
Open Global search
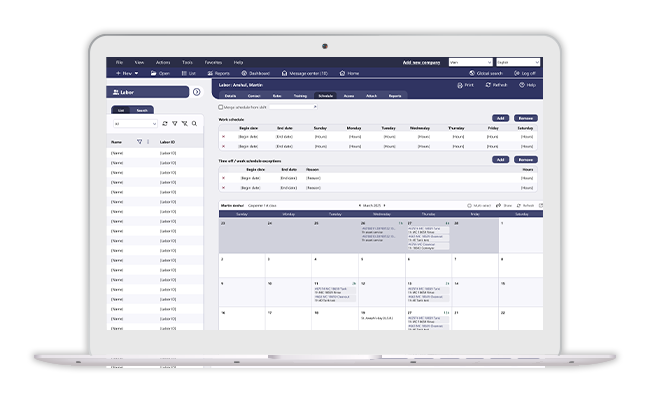point(486,73)
